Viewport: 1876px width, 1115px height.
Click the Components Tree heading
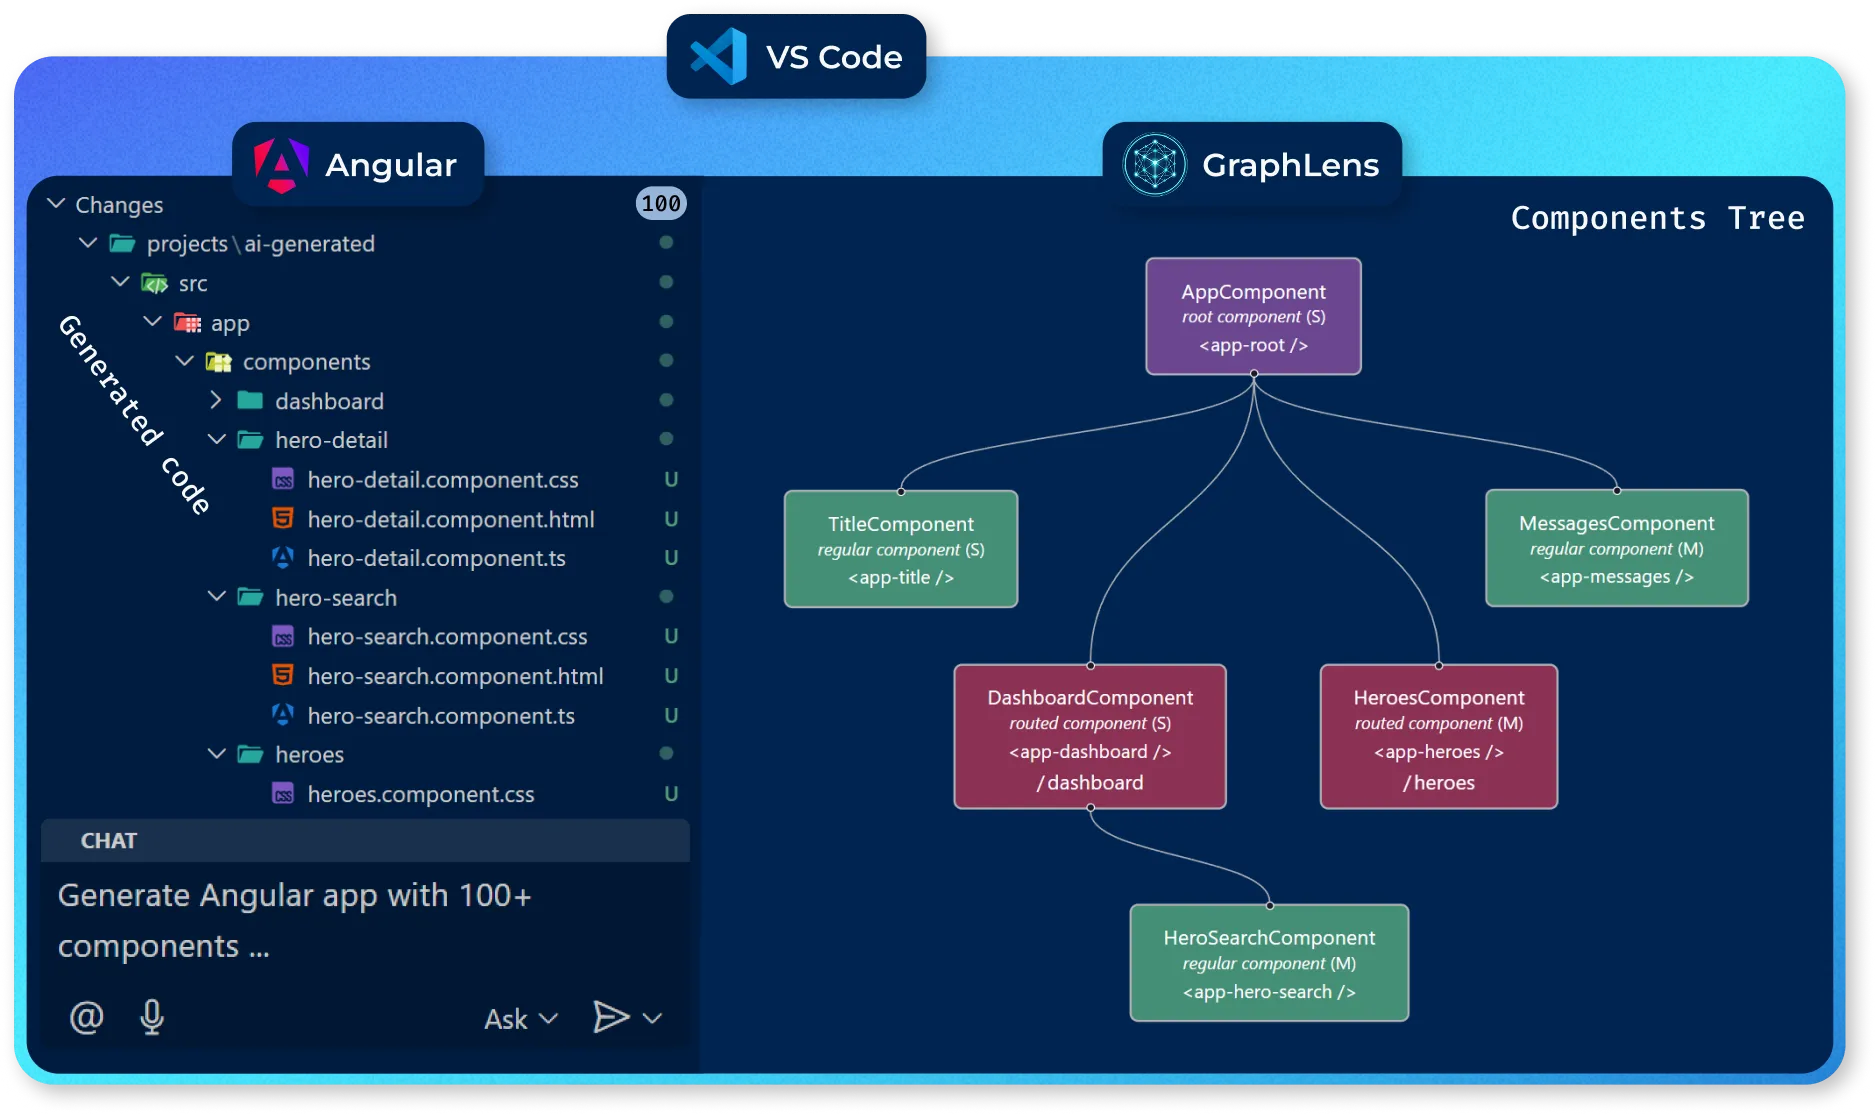[1657, 218]
